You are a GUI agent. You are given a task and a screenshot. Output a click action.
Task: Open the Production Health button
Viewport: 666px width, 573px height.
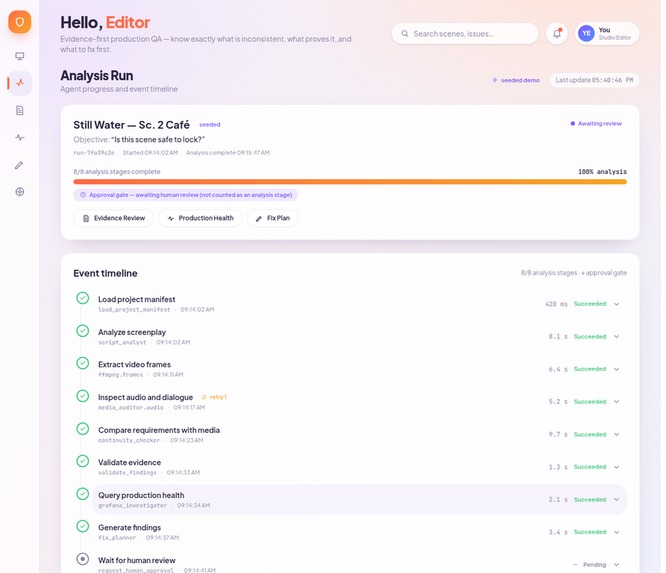[200, 218]
